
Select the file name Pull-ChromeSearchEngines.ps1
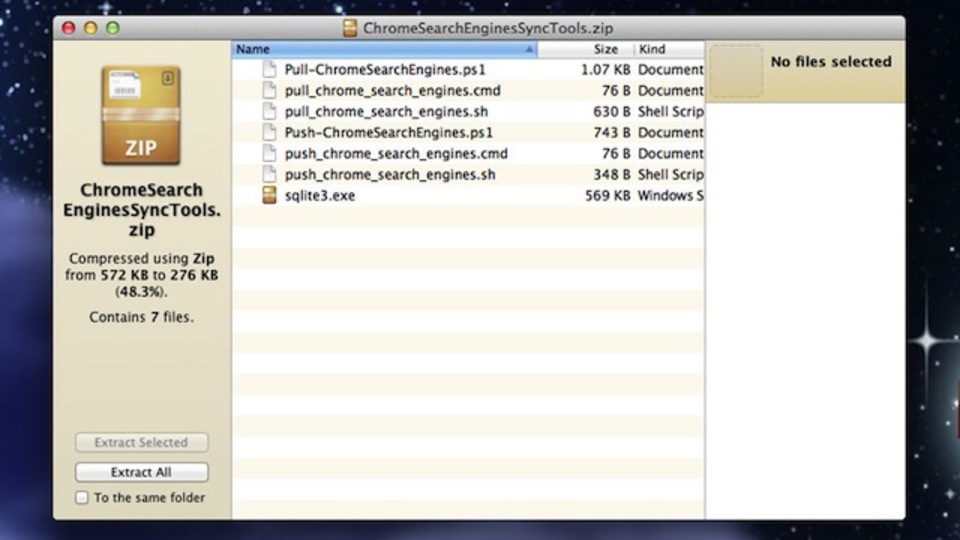click(385, 69)
